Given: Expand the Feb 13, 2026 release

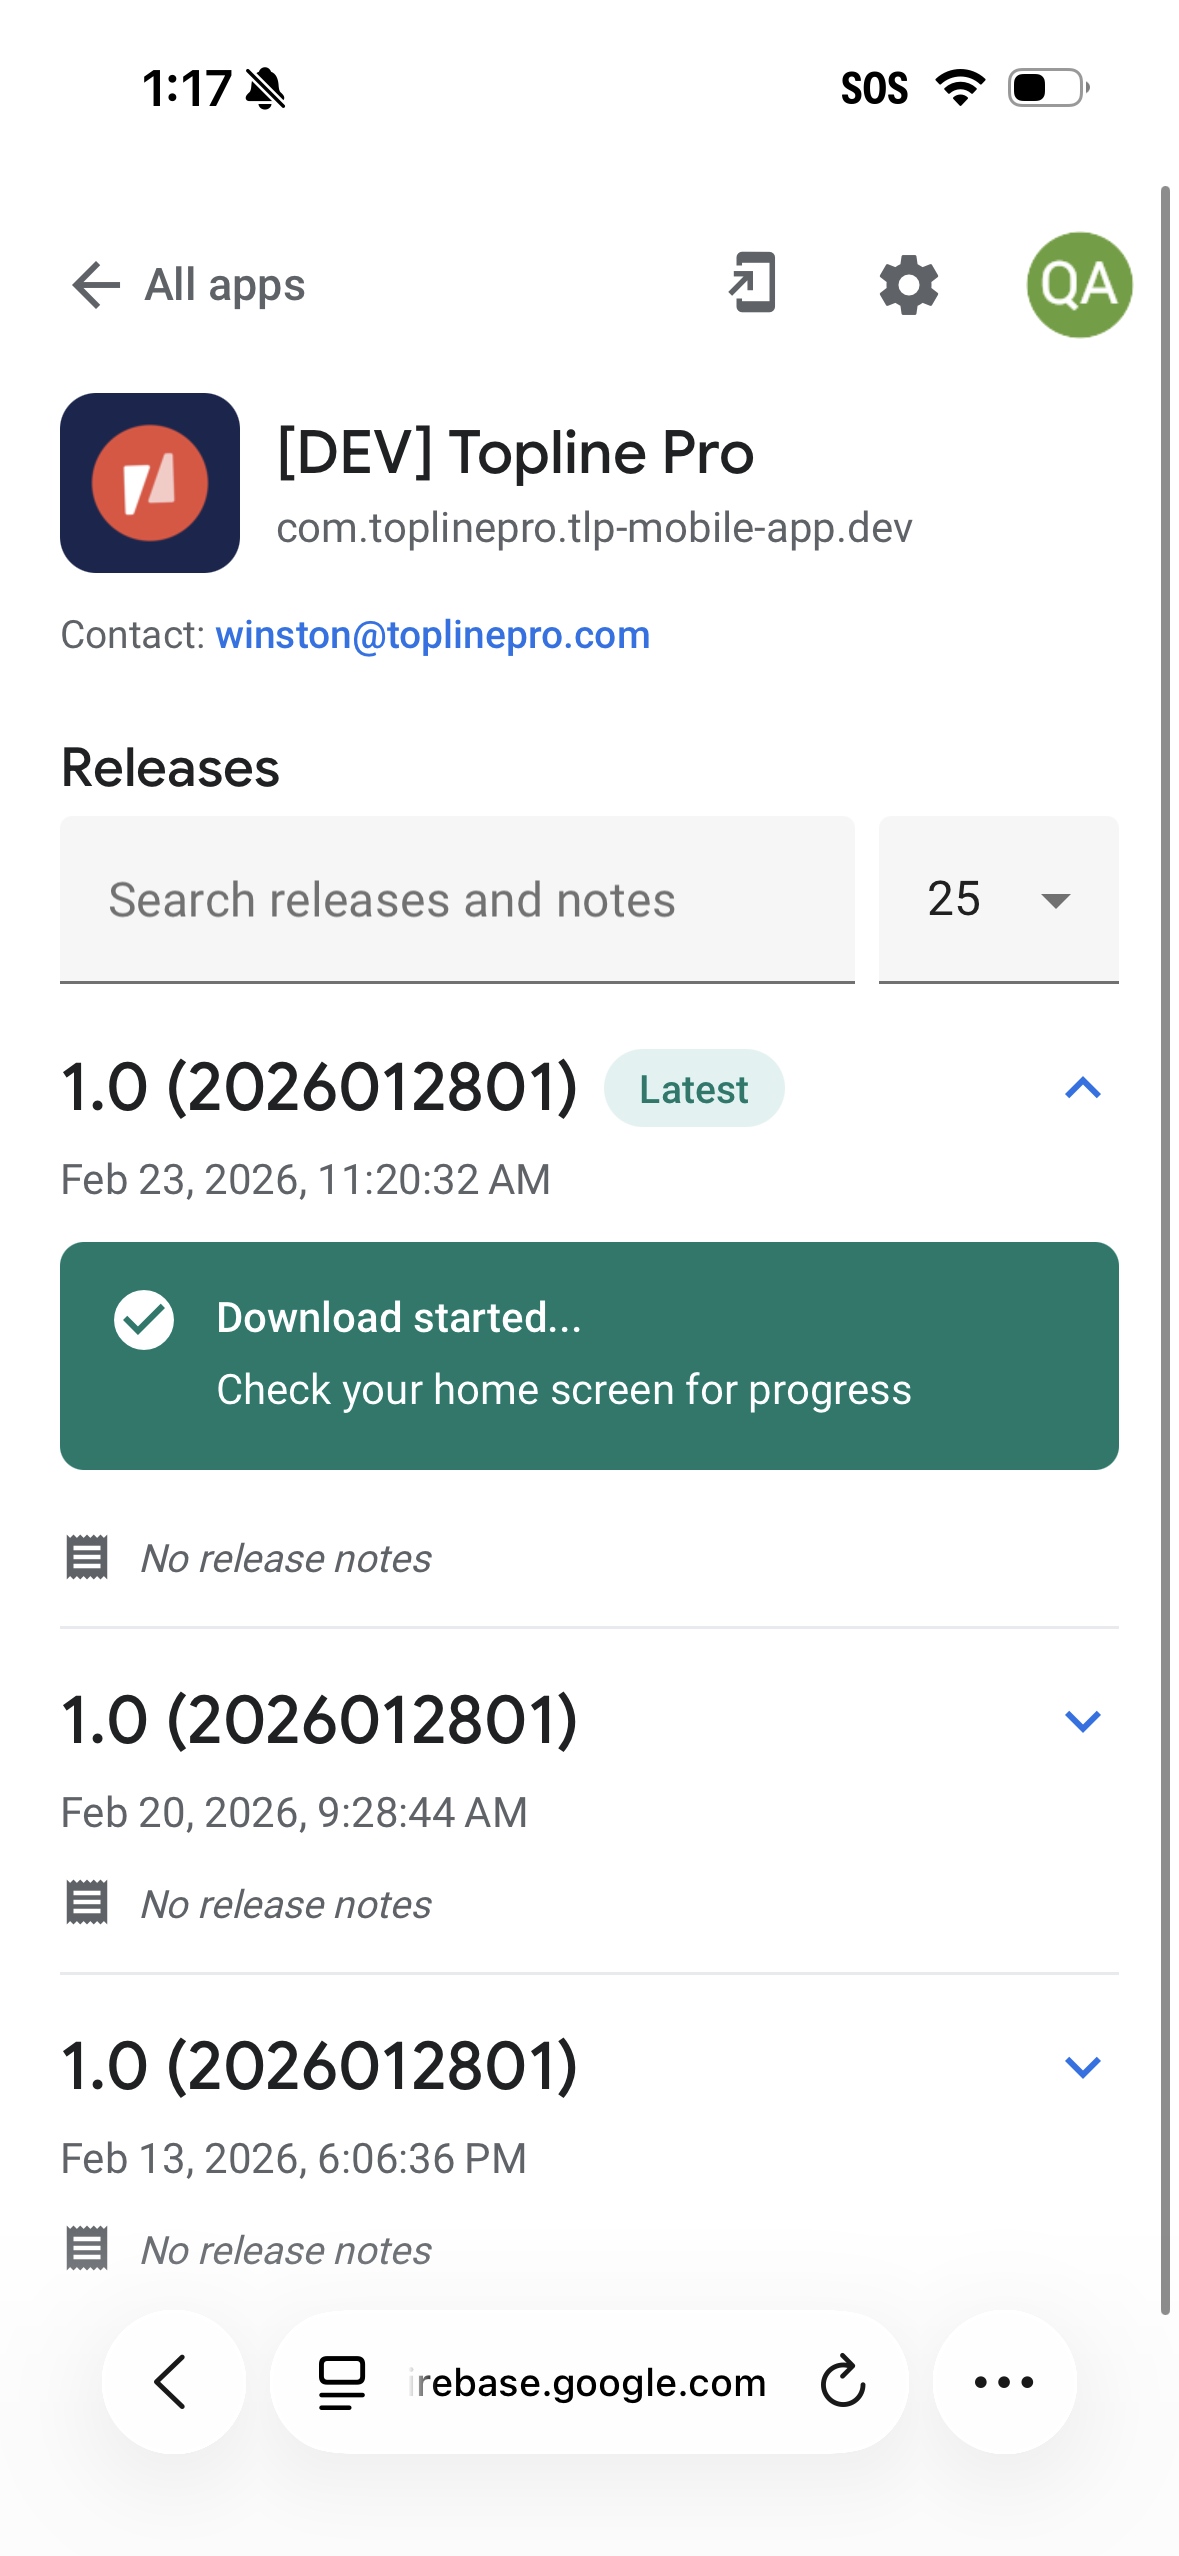Looking at the screenshot, I should coord(1082,2067).
